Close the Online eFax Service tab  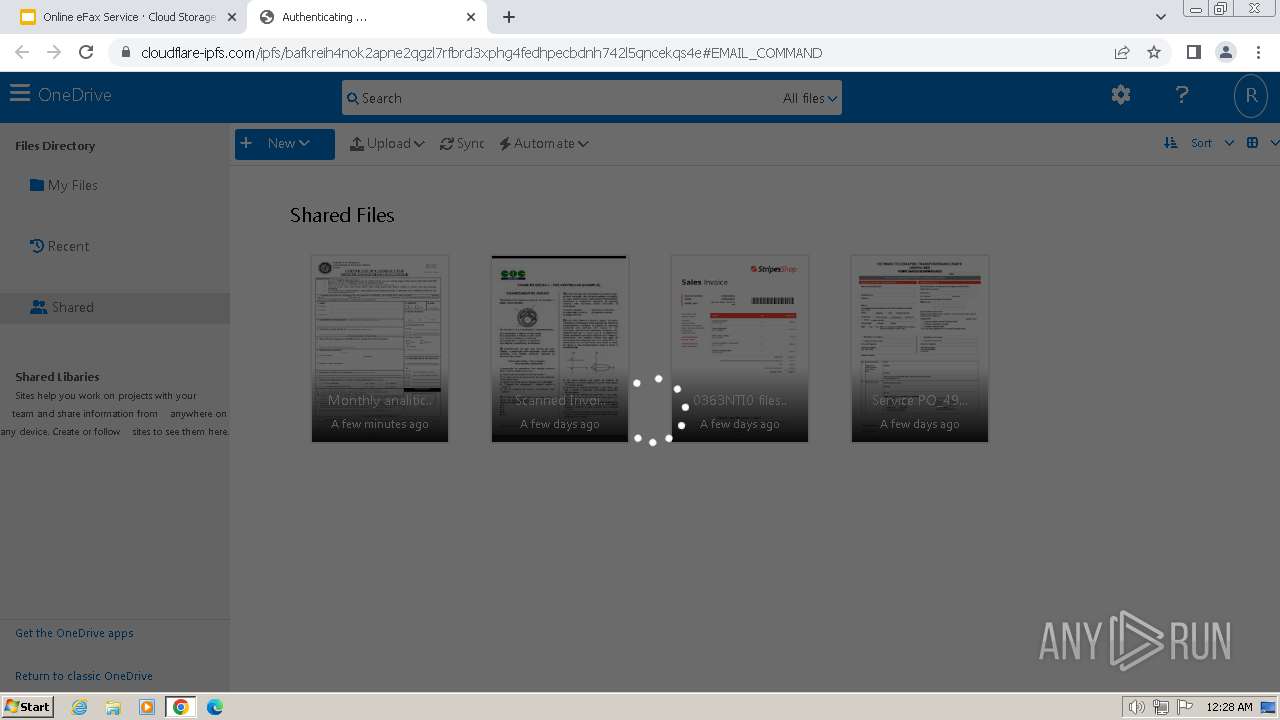[x=232, y=17]
